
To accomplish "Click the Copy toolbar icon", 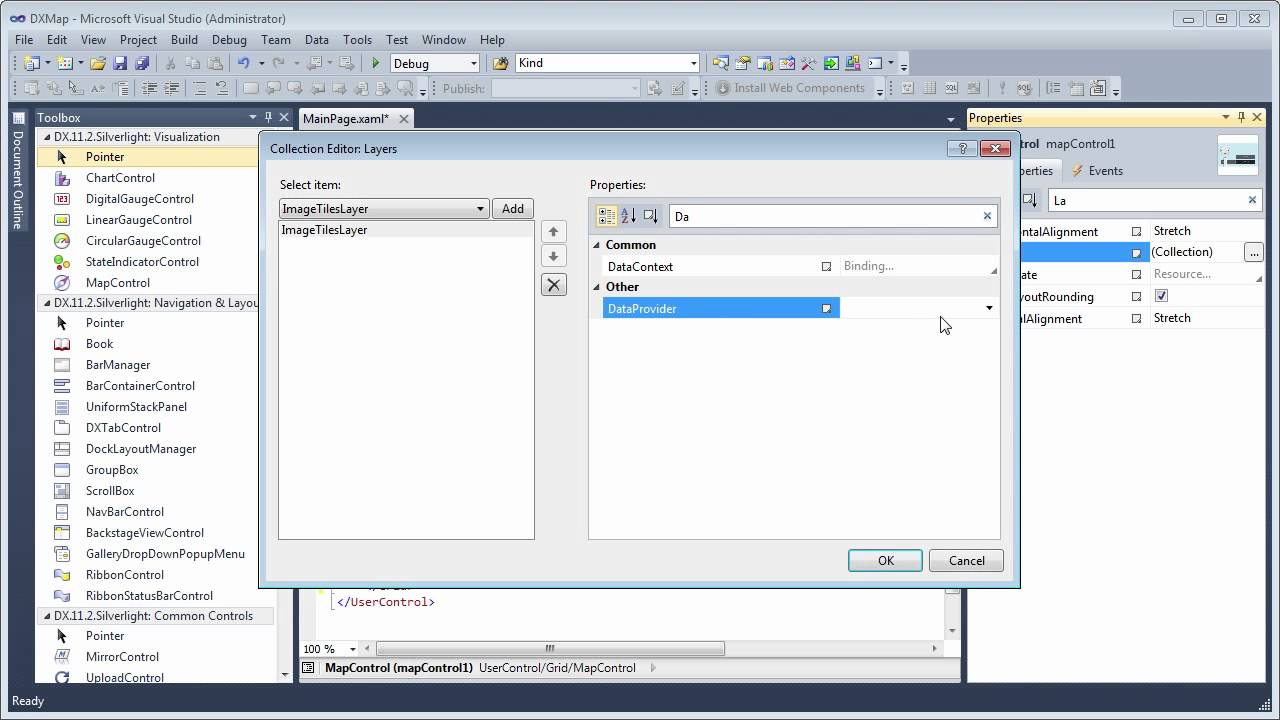I will 194,63.
